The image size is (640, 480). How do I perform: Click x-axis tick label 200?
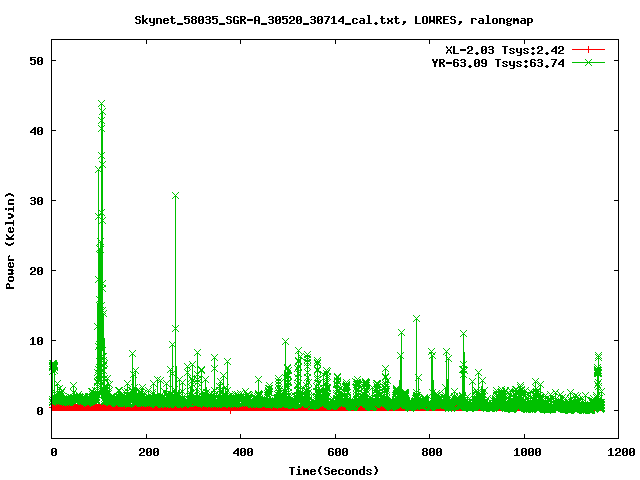(149, 452)
